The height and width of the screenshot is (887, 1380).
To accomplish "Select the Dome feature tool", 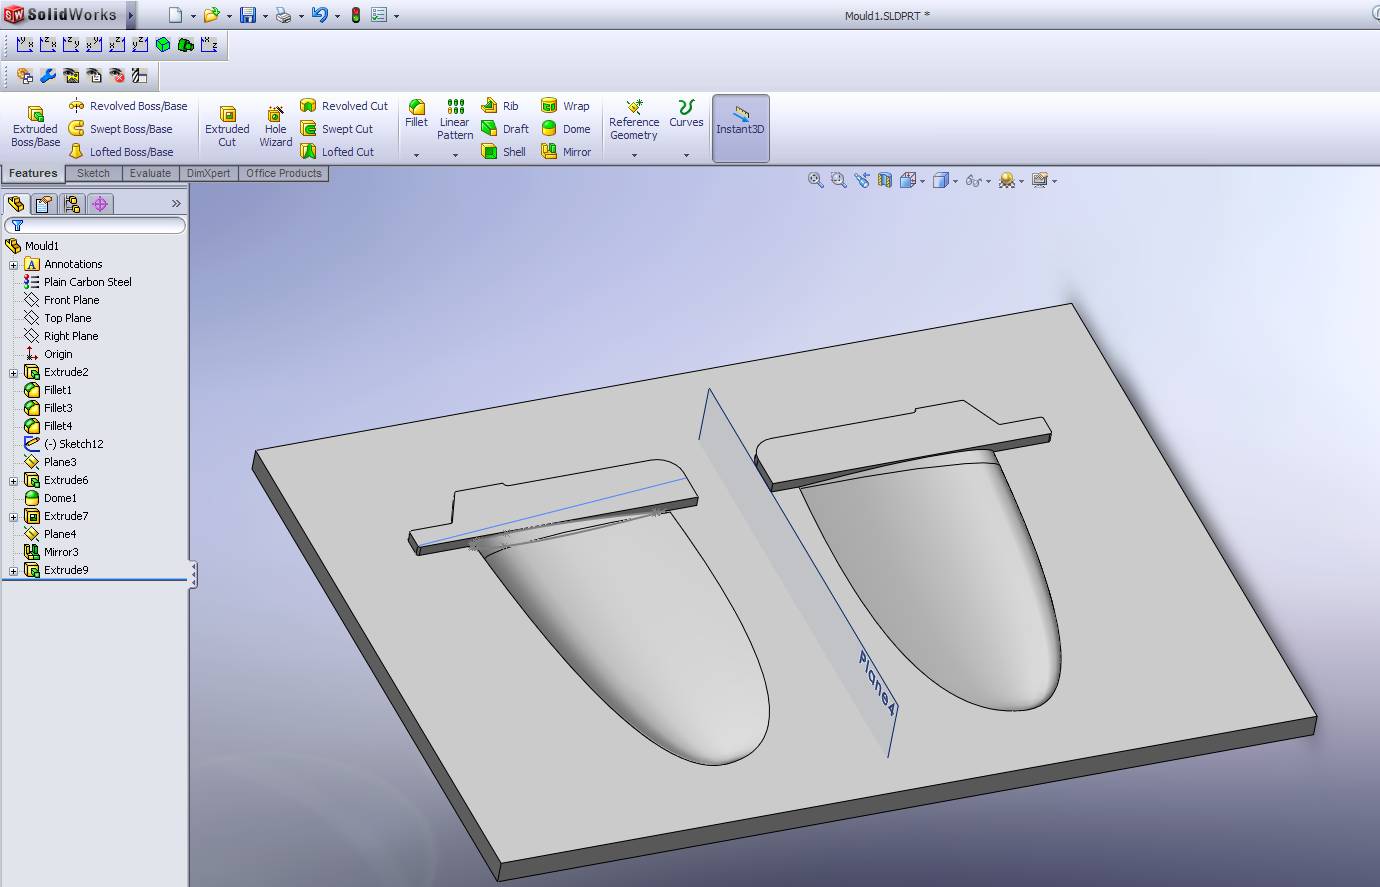I will coord(566,129).
